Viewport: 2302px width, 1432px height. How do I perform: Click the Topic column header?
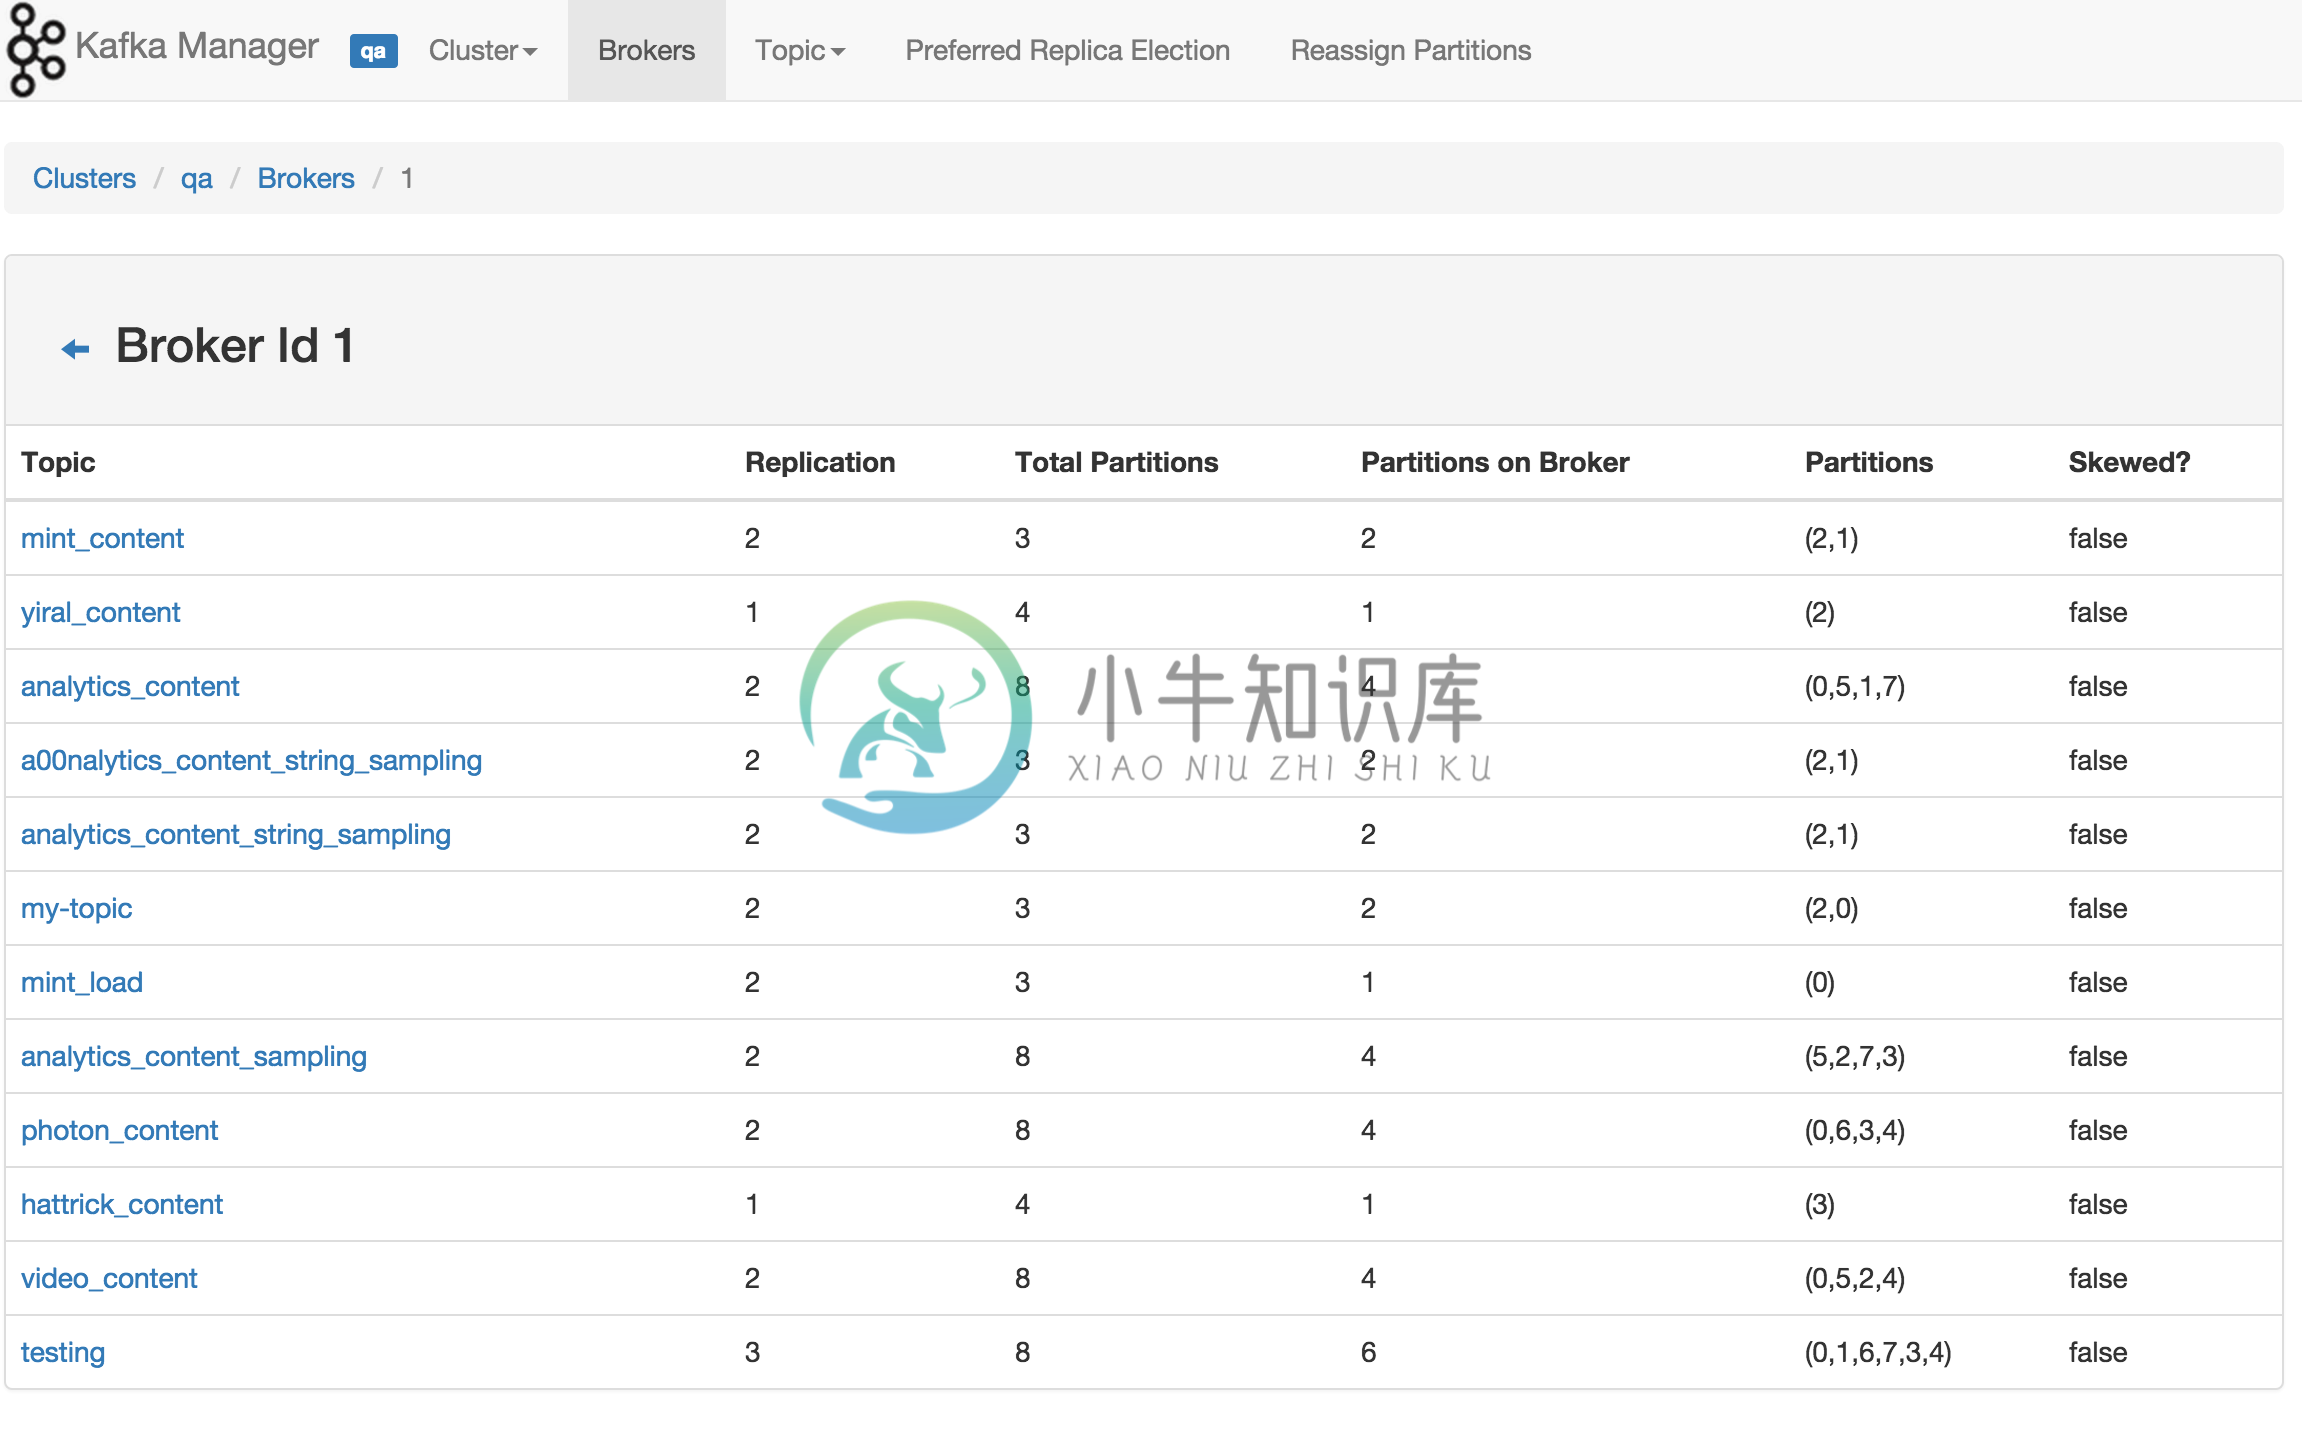[58, 462]
